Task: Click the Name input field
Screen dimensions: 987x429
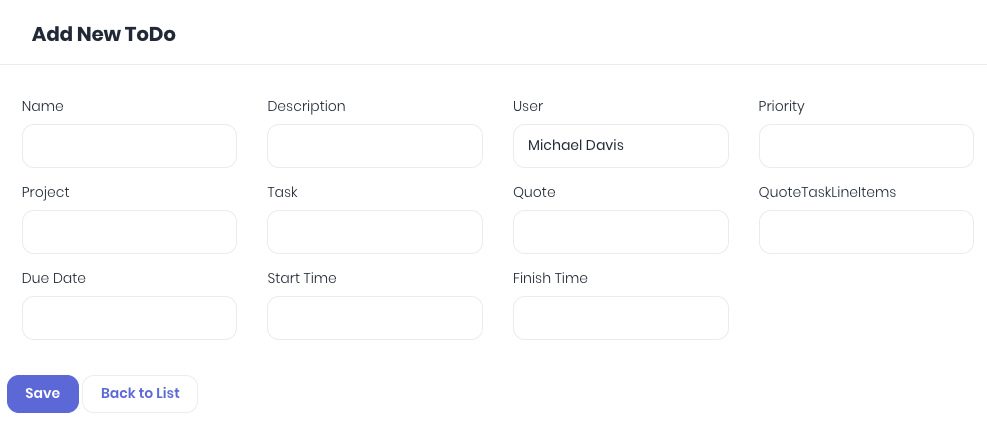Action: pyautogui.click(x=129, y=146)
